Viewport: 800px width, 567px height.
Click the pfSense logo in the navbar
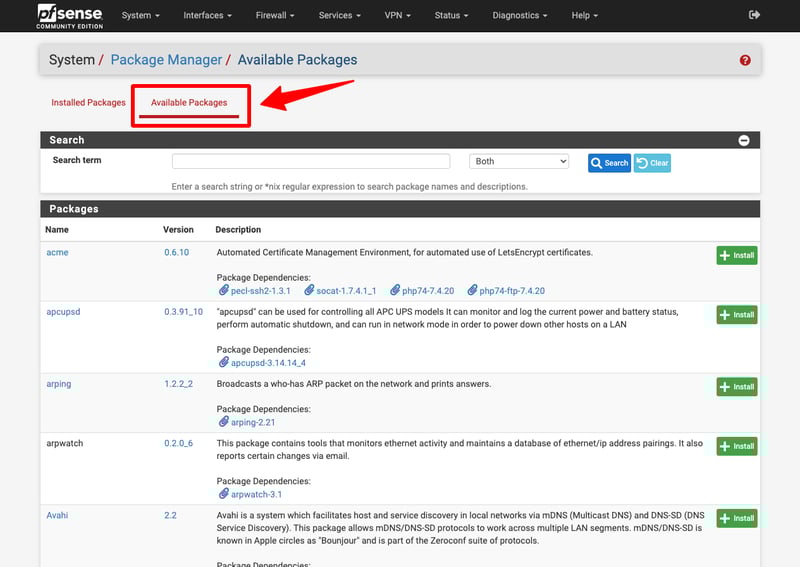pyautogui.click(x=69, y=15)
